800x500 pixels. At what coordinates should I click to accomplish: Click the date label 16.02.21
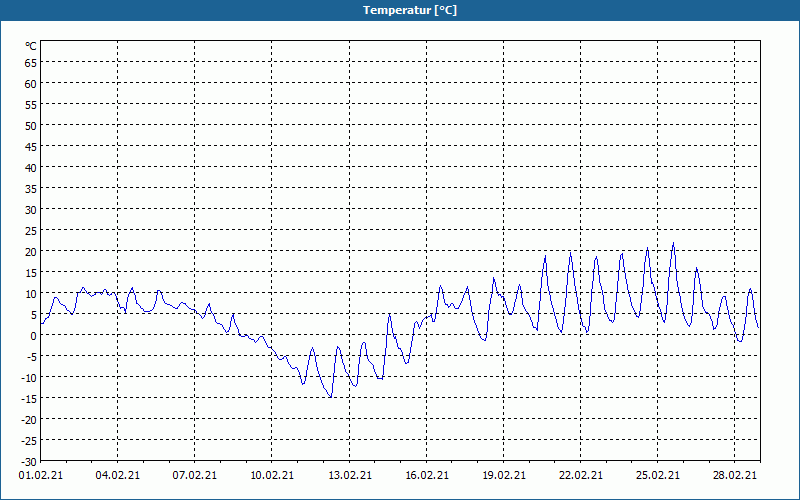point(427,475)
